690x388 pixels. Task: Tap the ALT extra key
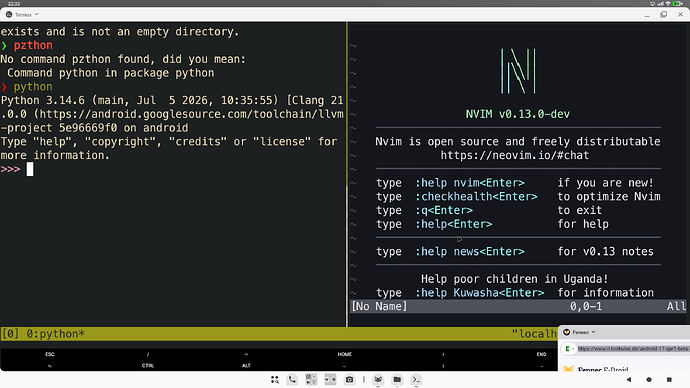[246, 366]
